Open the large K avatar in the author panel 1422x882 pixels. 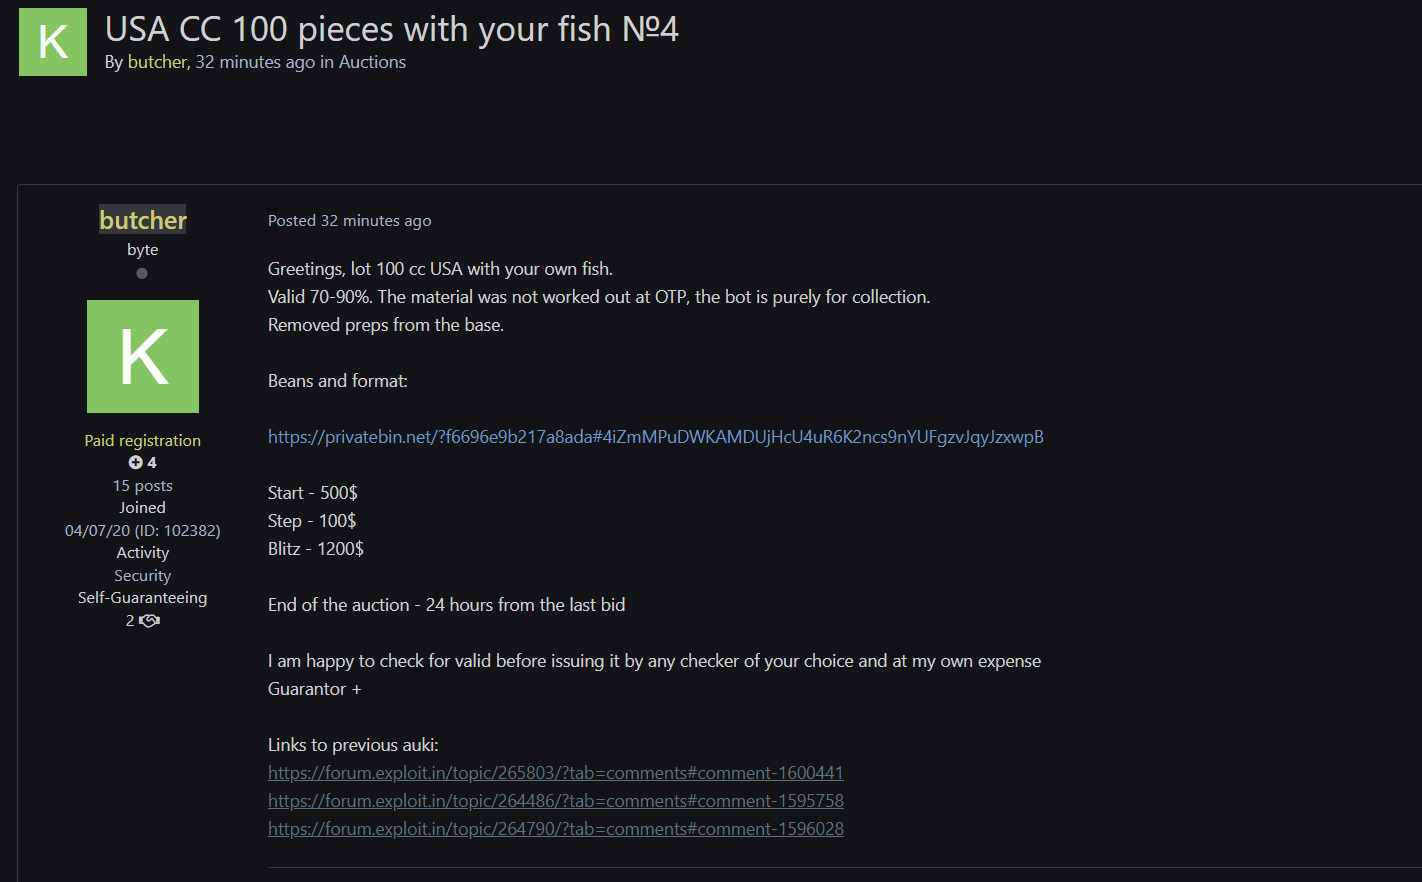point(143,356)
